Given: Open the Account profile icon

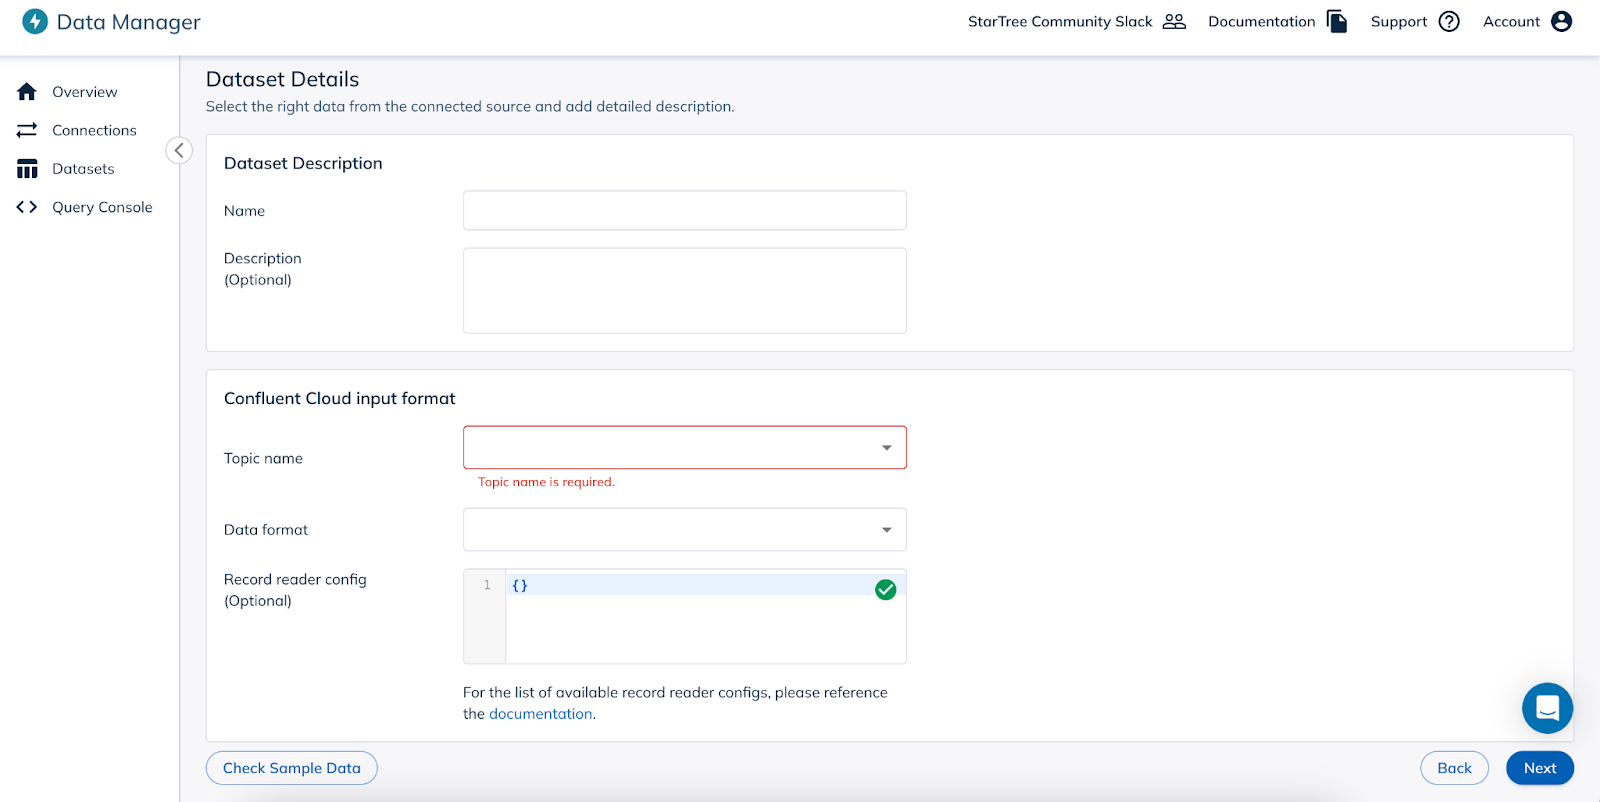Looking at the screenshot, I should point(1561,21).
